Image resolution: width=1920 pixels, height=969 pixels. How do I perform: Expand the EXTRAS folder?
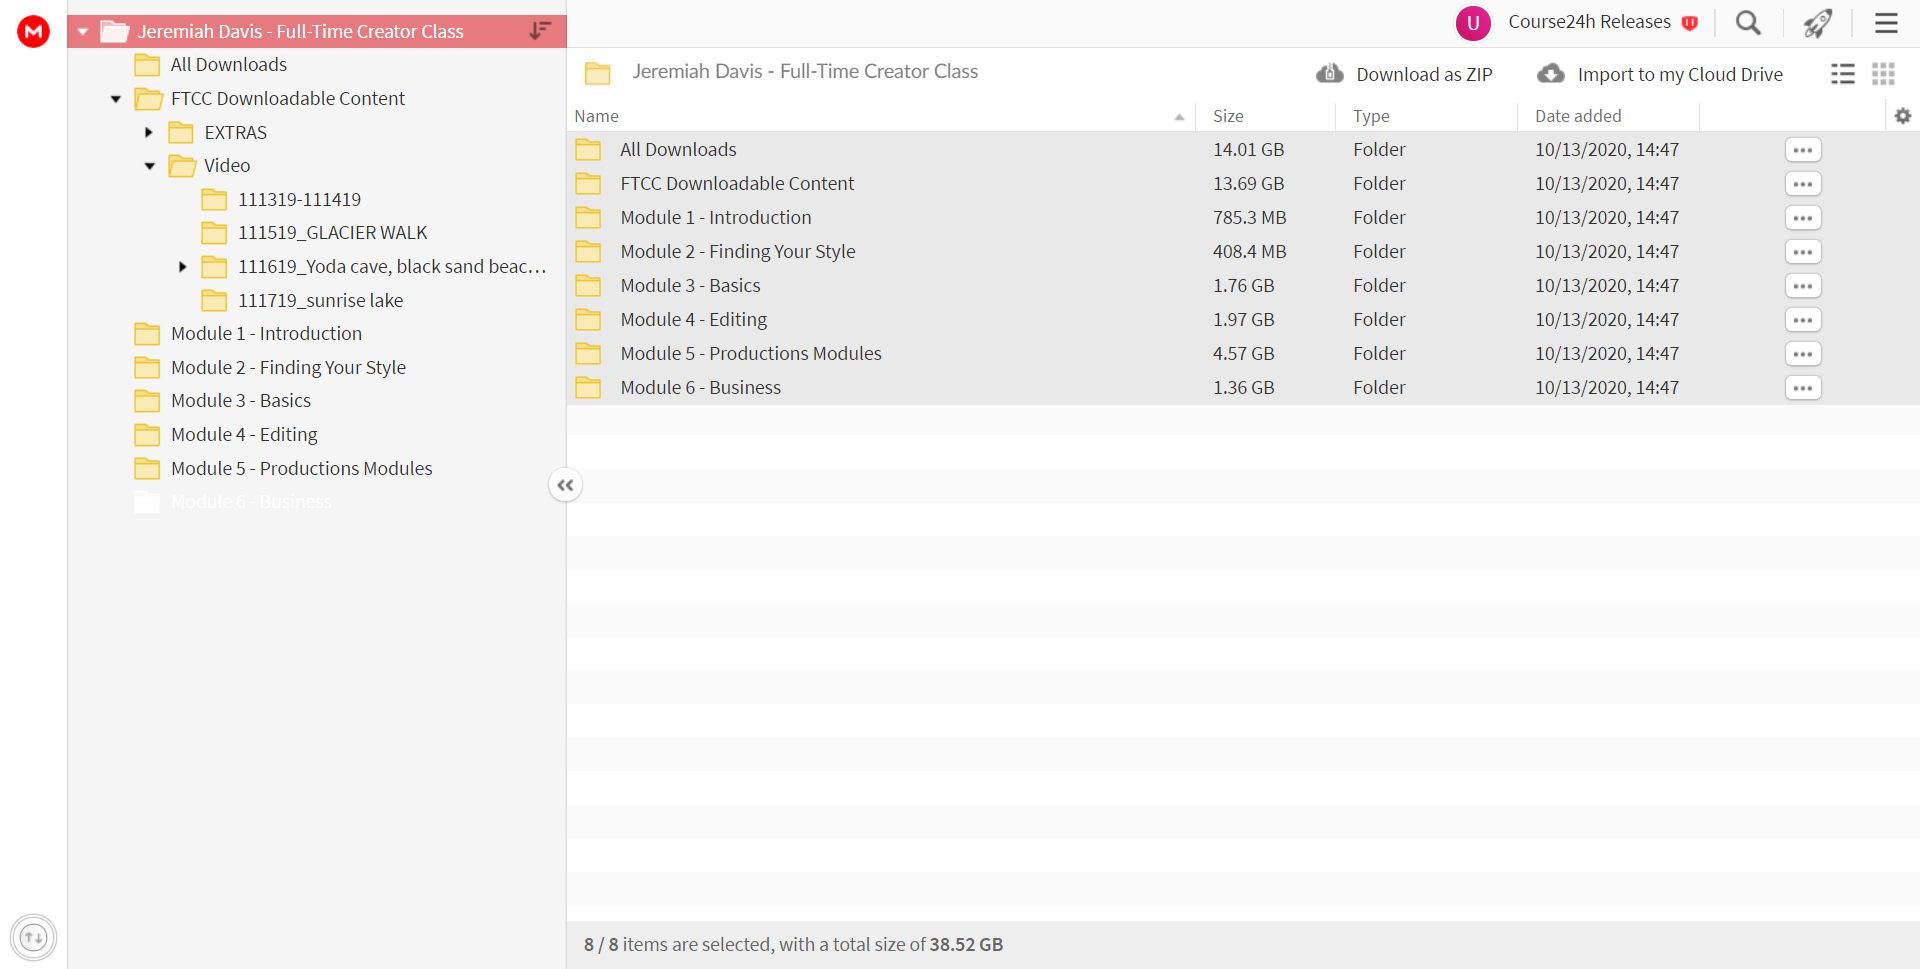coord(148,132)
